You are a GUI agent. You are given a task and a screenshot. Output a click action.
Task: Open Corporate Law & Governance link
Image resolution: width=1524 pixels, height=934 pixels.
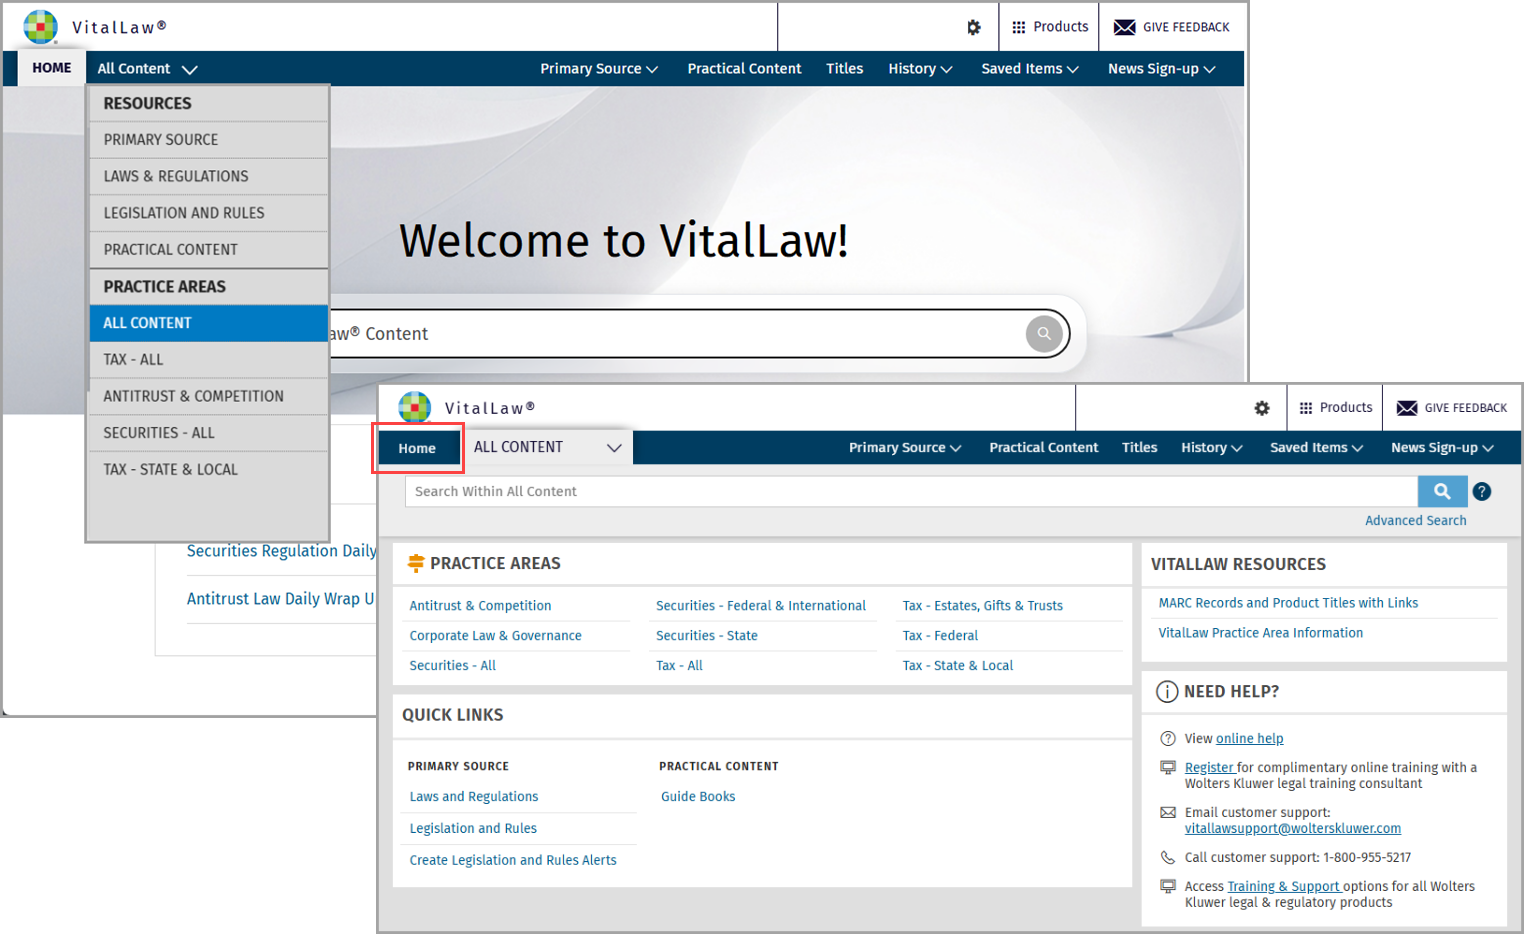(495, 636)
